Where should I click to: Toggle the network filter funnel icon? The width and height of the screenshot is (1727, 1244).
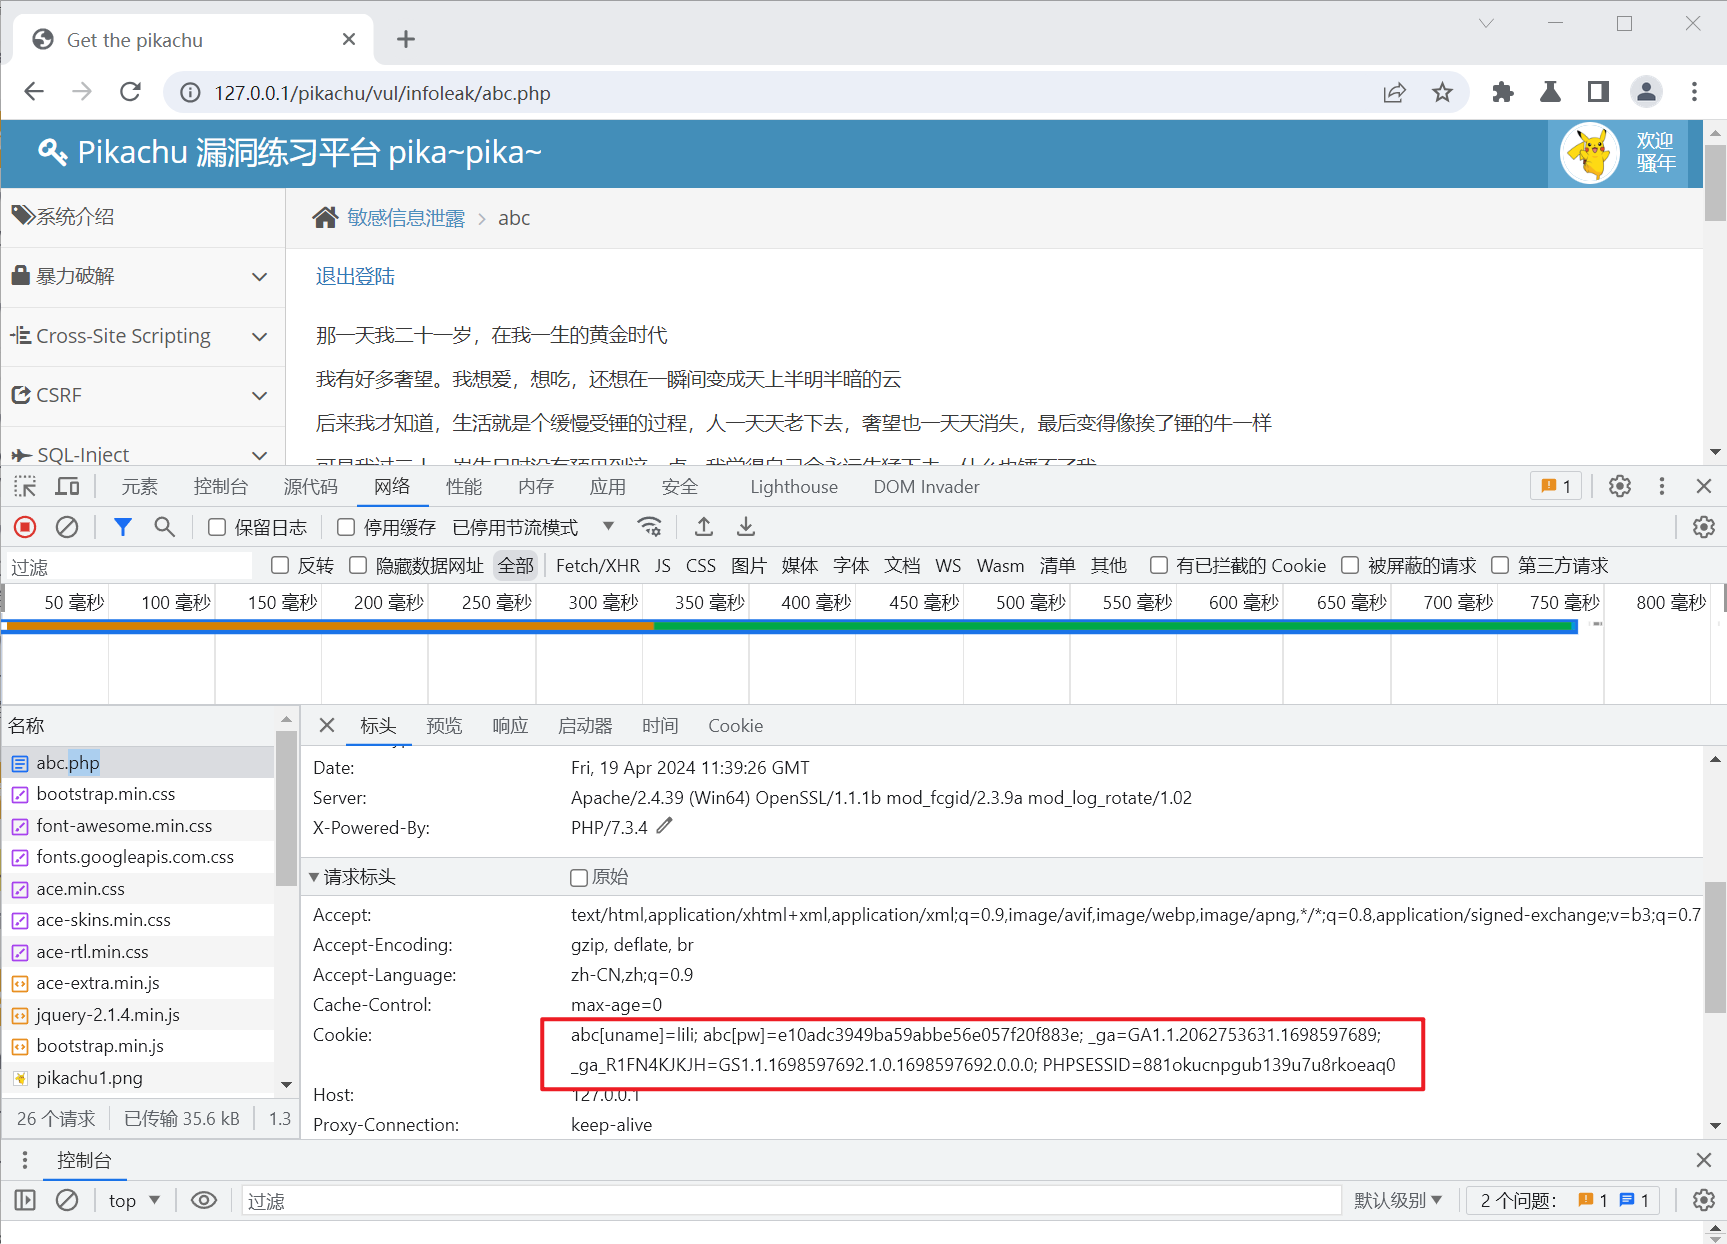[x=122, y=527]
